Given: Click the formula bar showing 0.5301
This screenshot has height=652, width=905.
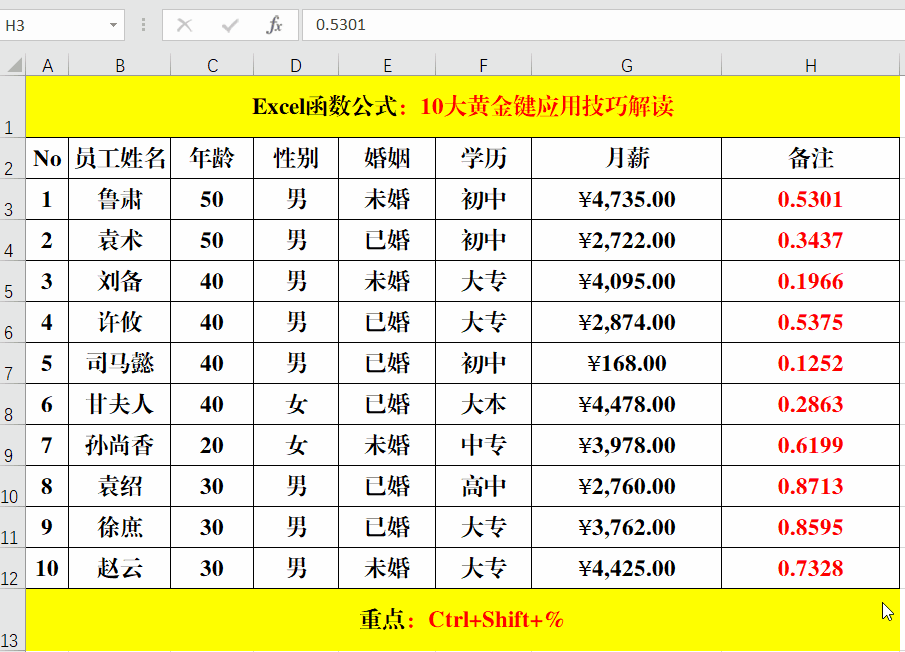Looking at the screenshot, I should coord(603,25).
